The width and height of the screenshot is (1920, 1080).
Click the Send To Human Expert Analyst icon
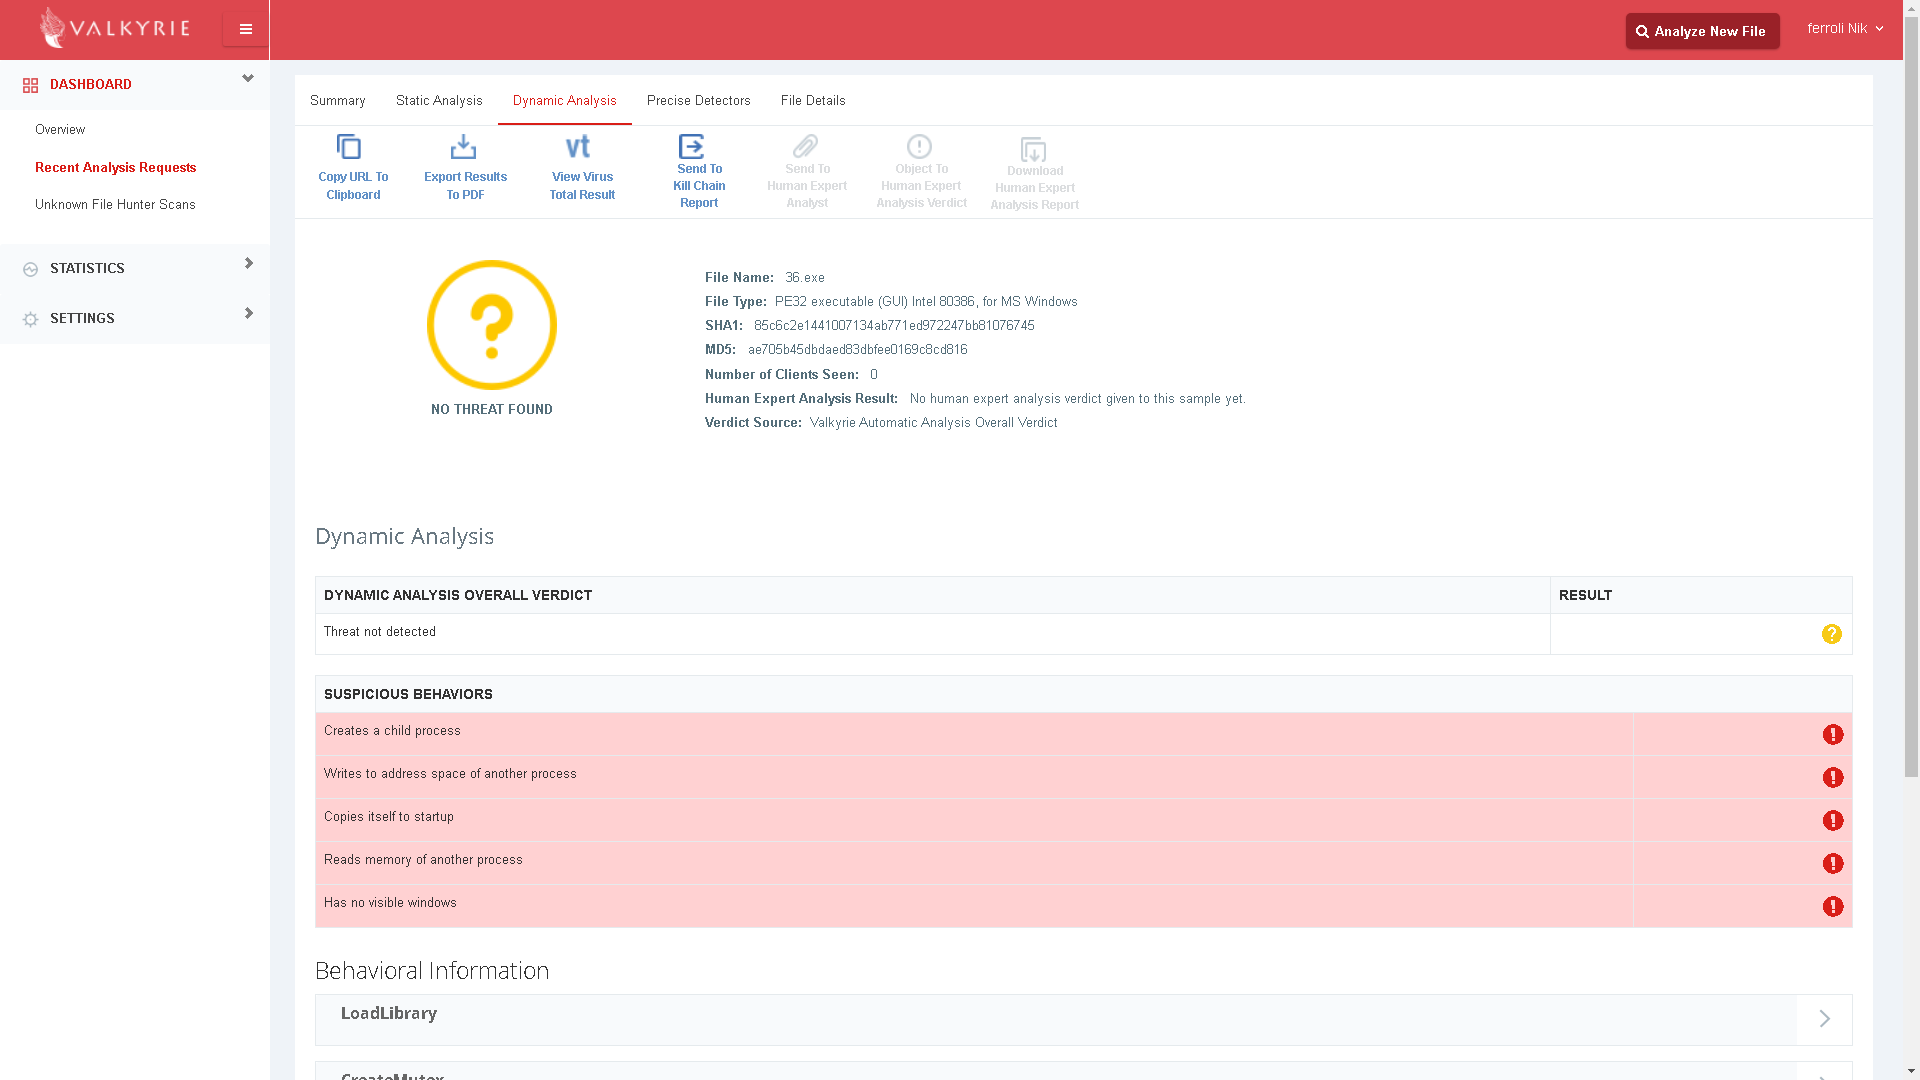[x=806, y=147]
